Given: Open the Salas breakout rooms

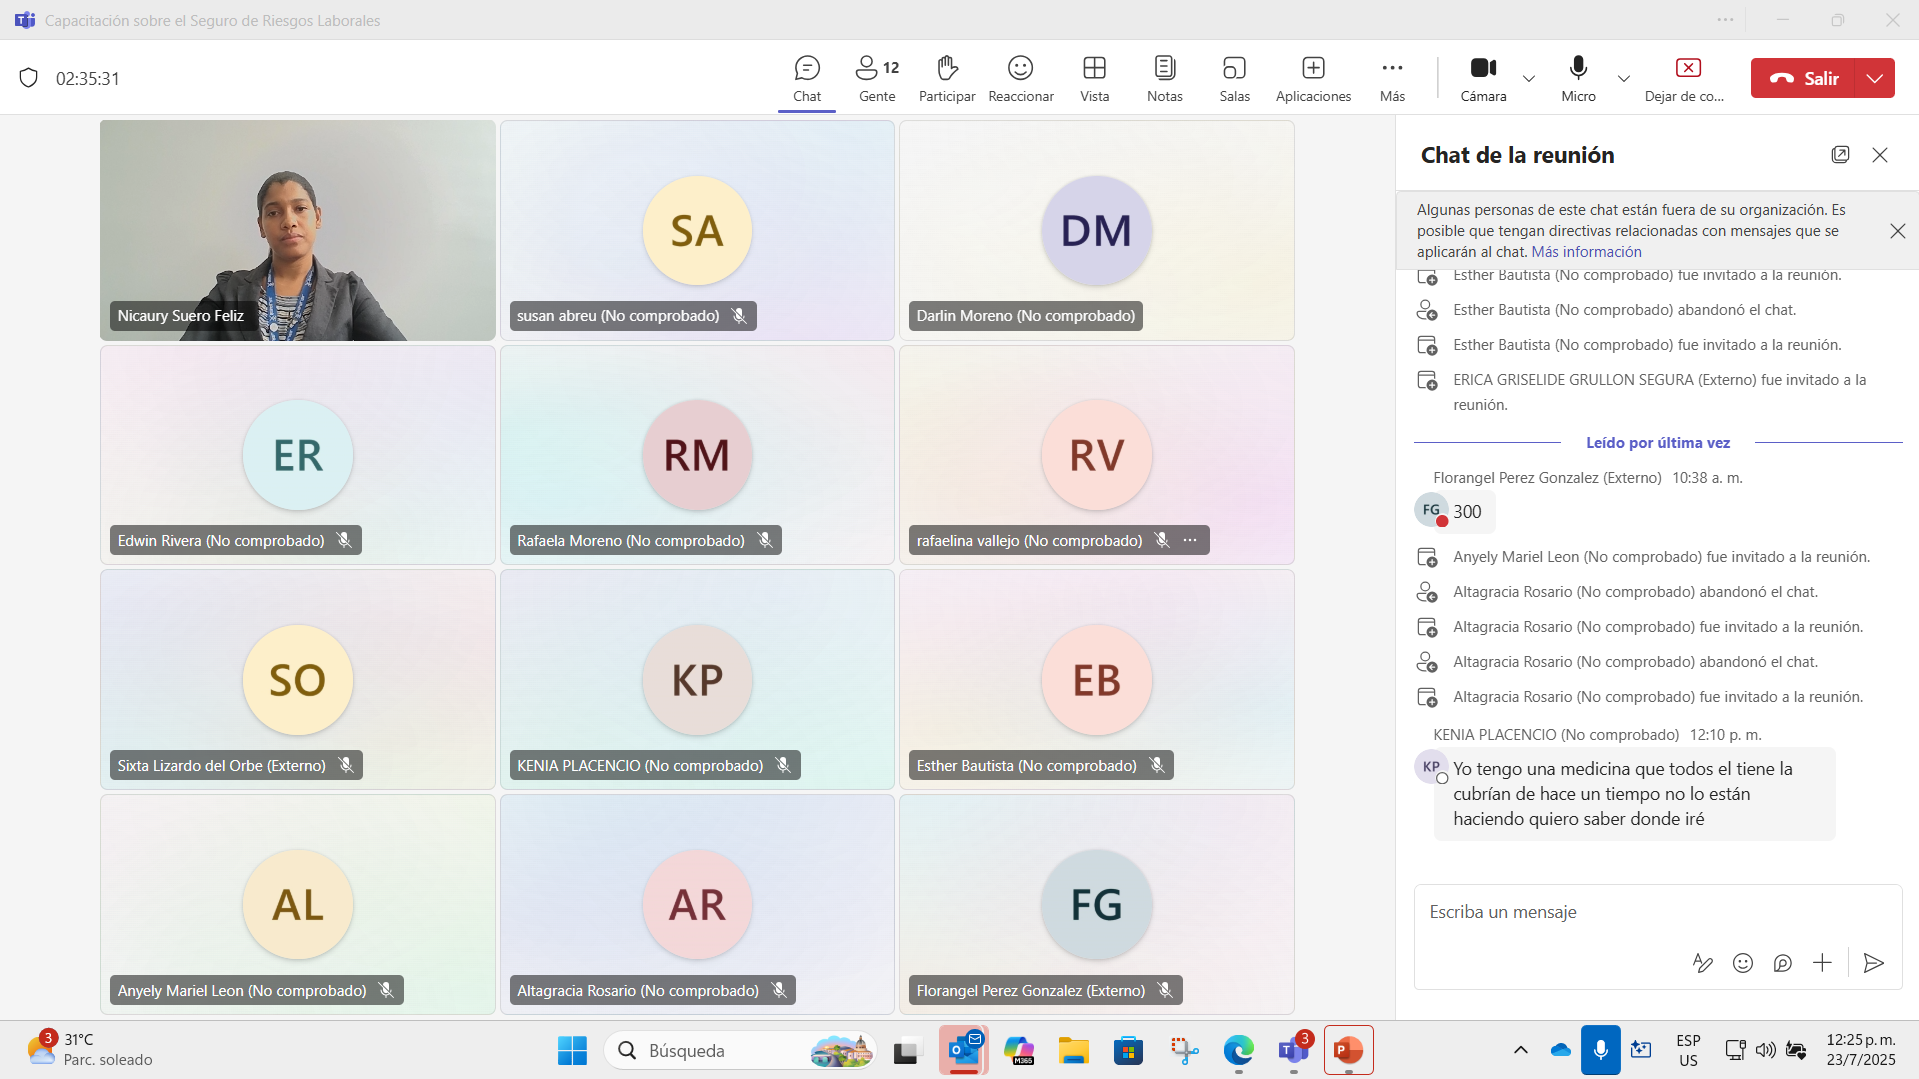Looking at the screenshot, I should pyautogui.click(x=1234, y=78).
